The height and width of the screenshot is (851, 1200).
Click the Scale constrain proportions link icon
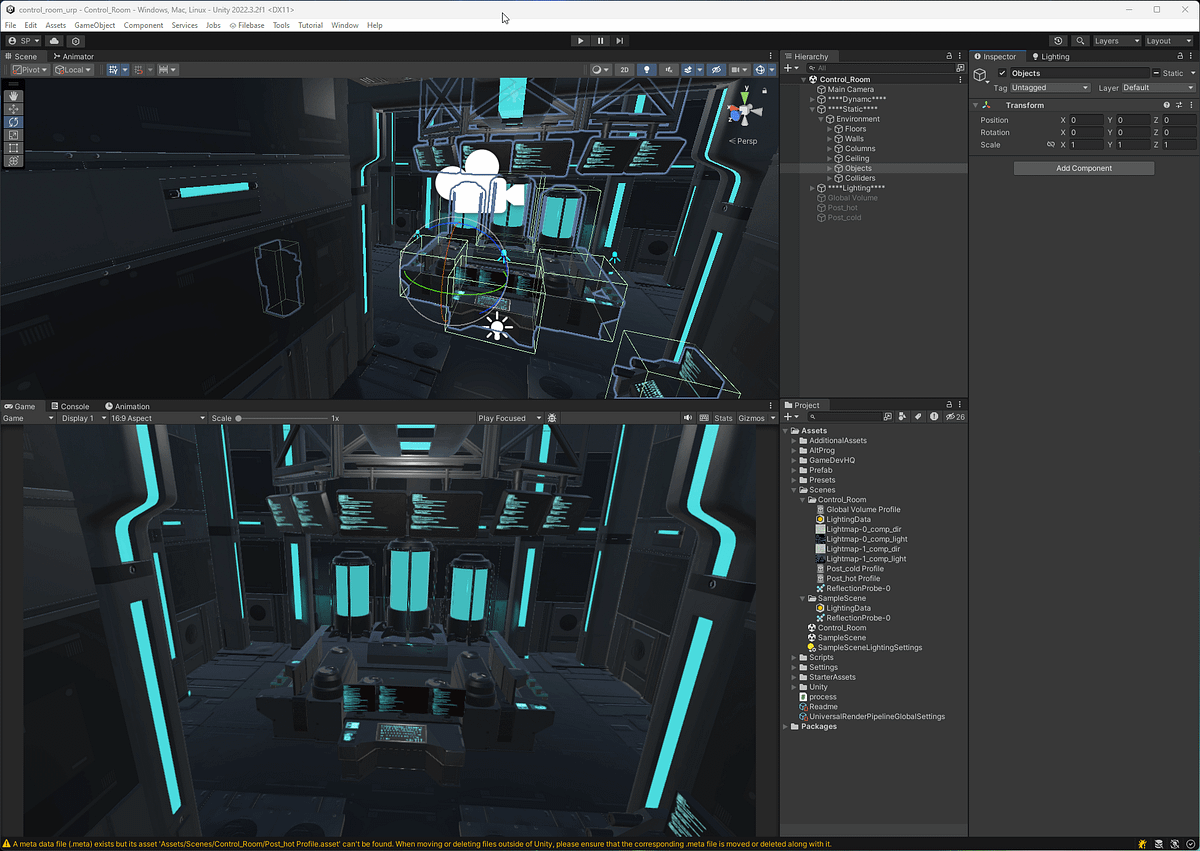click(1050, 145)
